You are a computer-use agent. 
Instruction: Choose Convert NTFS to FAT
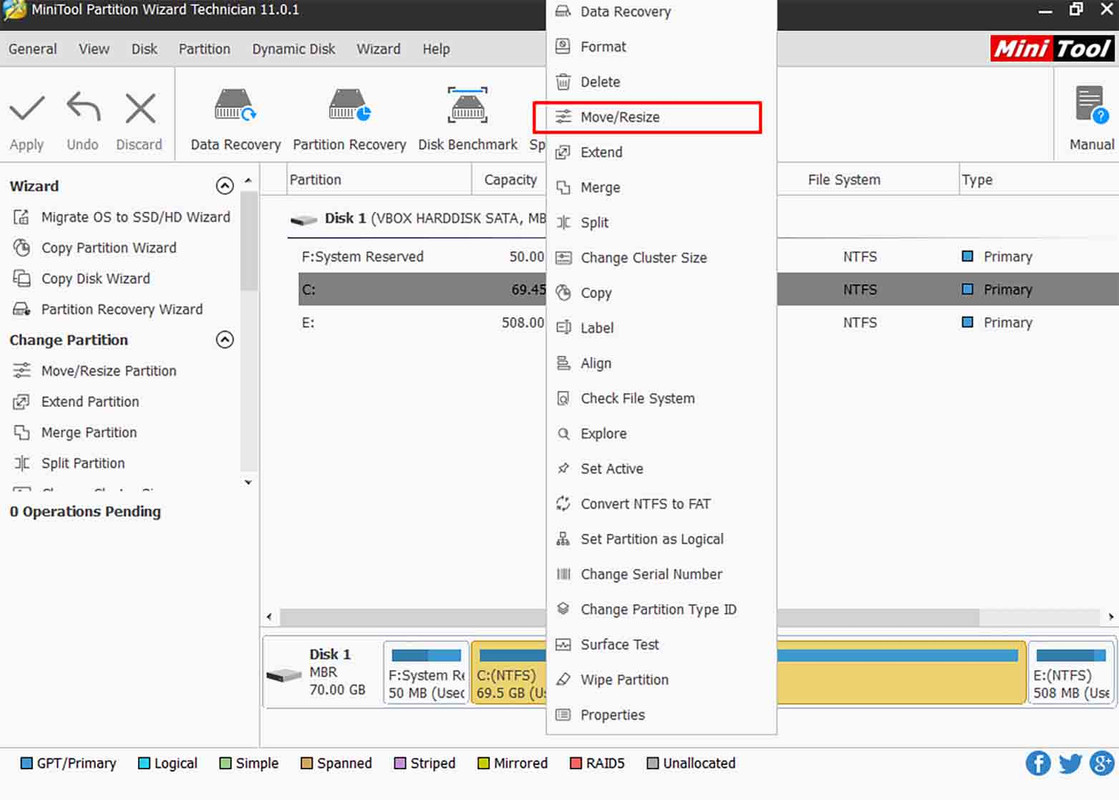click(661, 504)
